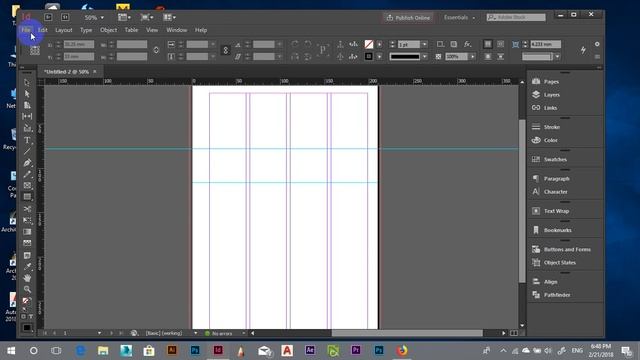Click the fill color swatch in control bar
The width and height of the screenshot is (640, 360).
[369, 44]
